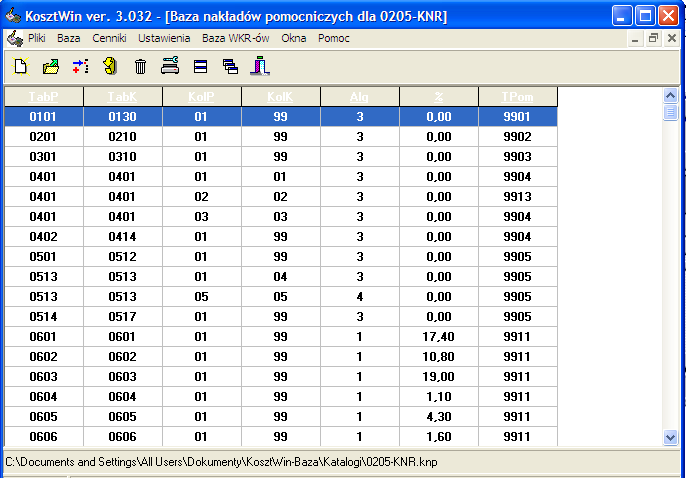Viewport: 686px width, 478px height.
Task: Select cell 0310 in the TabK column
Action: coord(123,157)
